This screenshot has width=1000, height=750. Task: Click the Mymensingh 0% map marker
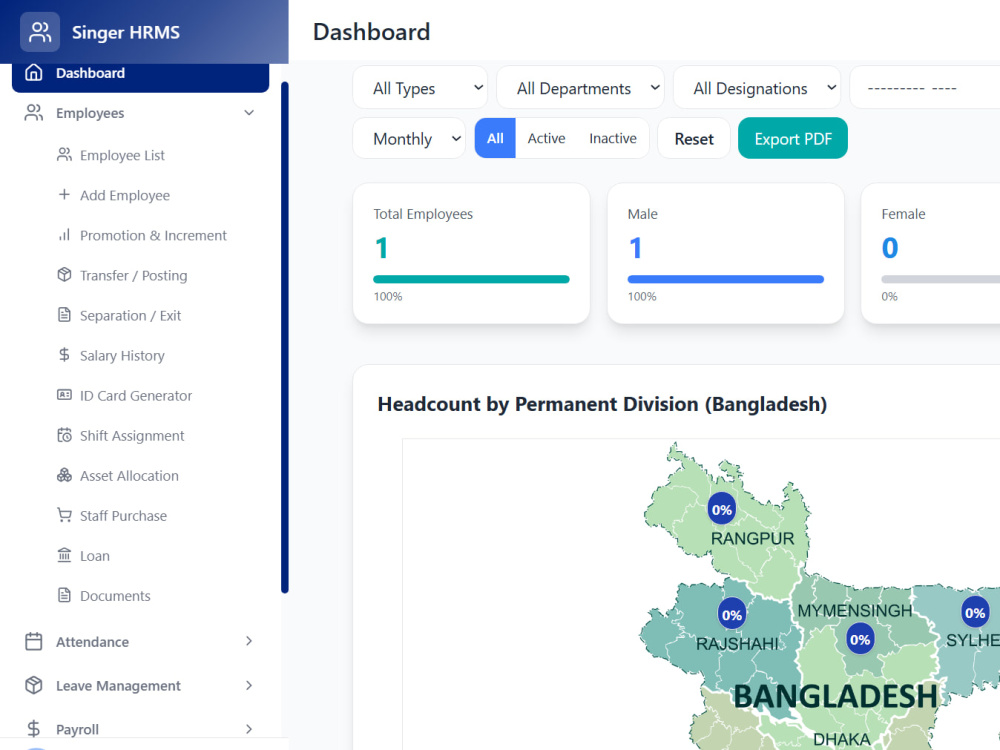click(860, 639)
